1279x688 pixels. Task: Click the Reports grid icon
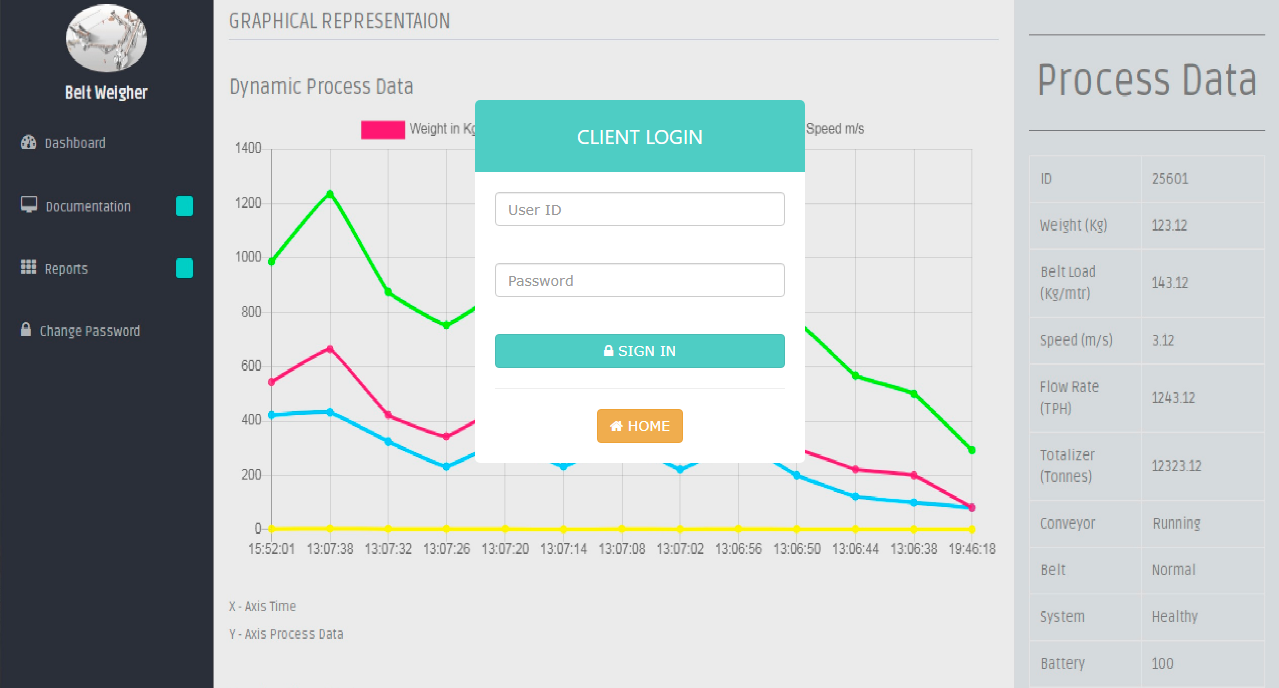[28, 268]
